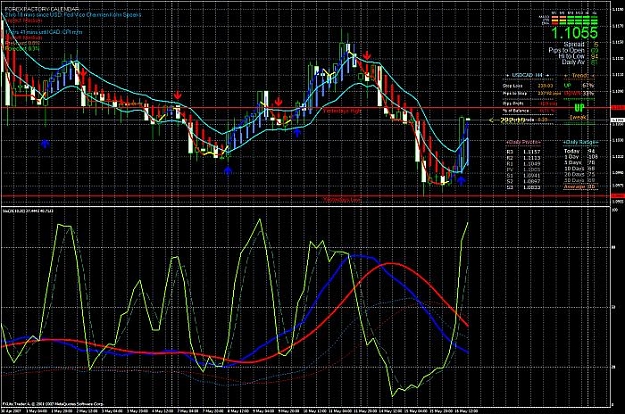
Task: Click the [weak] trend strength label
Action: [x=579, y=117]
